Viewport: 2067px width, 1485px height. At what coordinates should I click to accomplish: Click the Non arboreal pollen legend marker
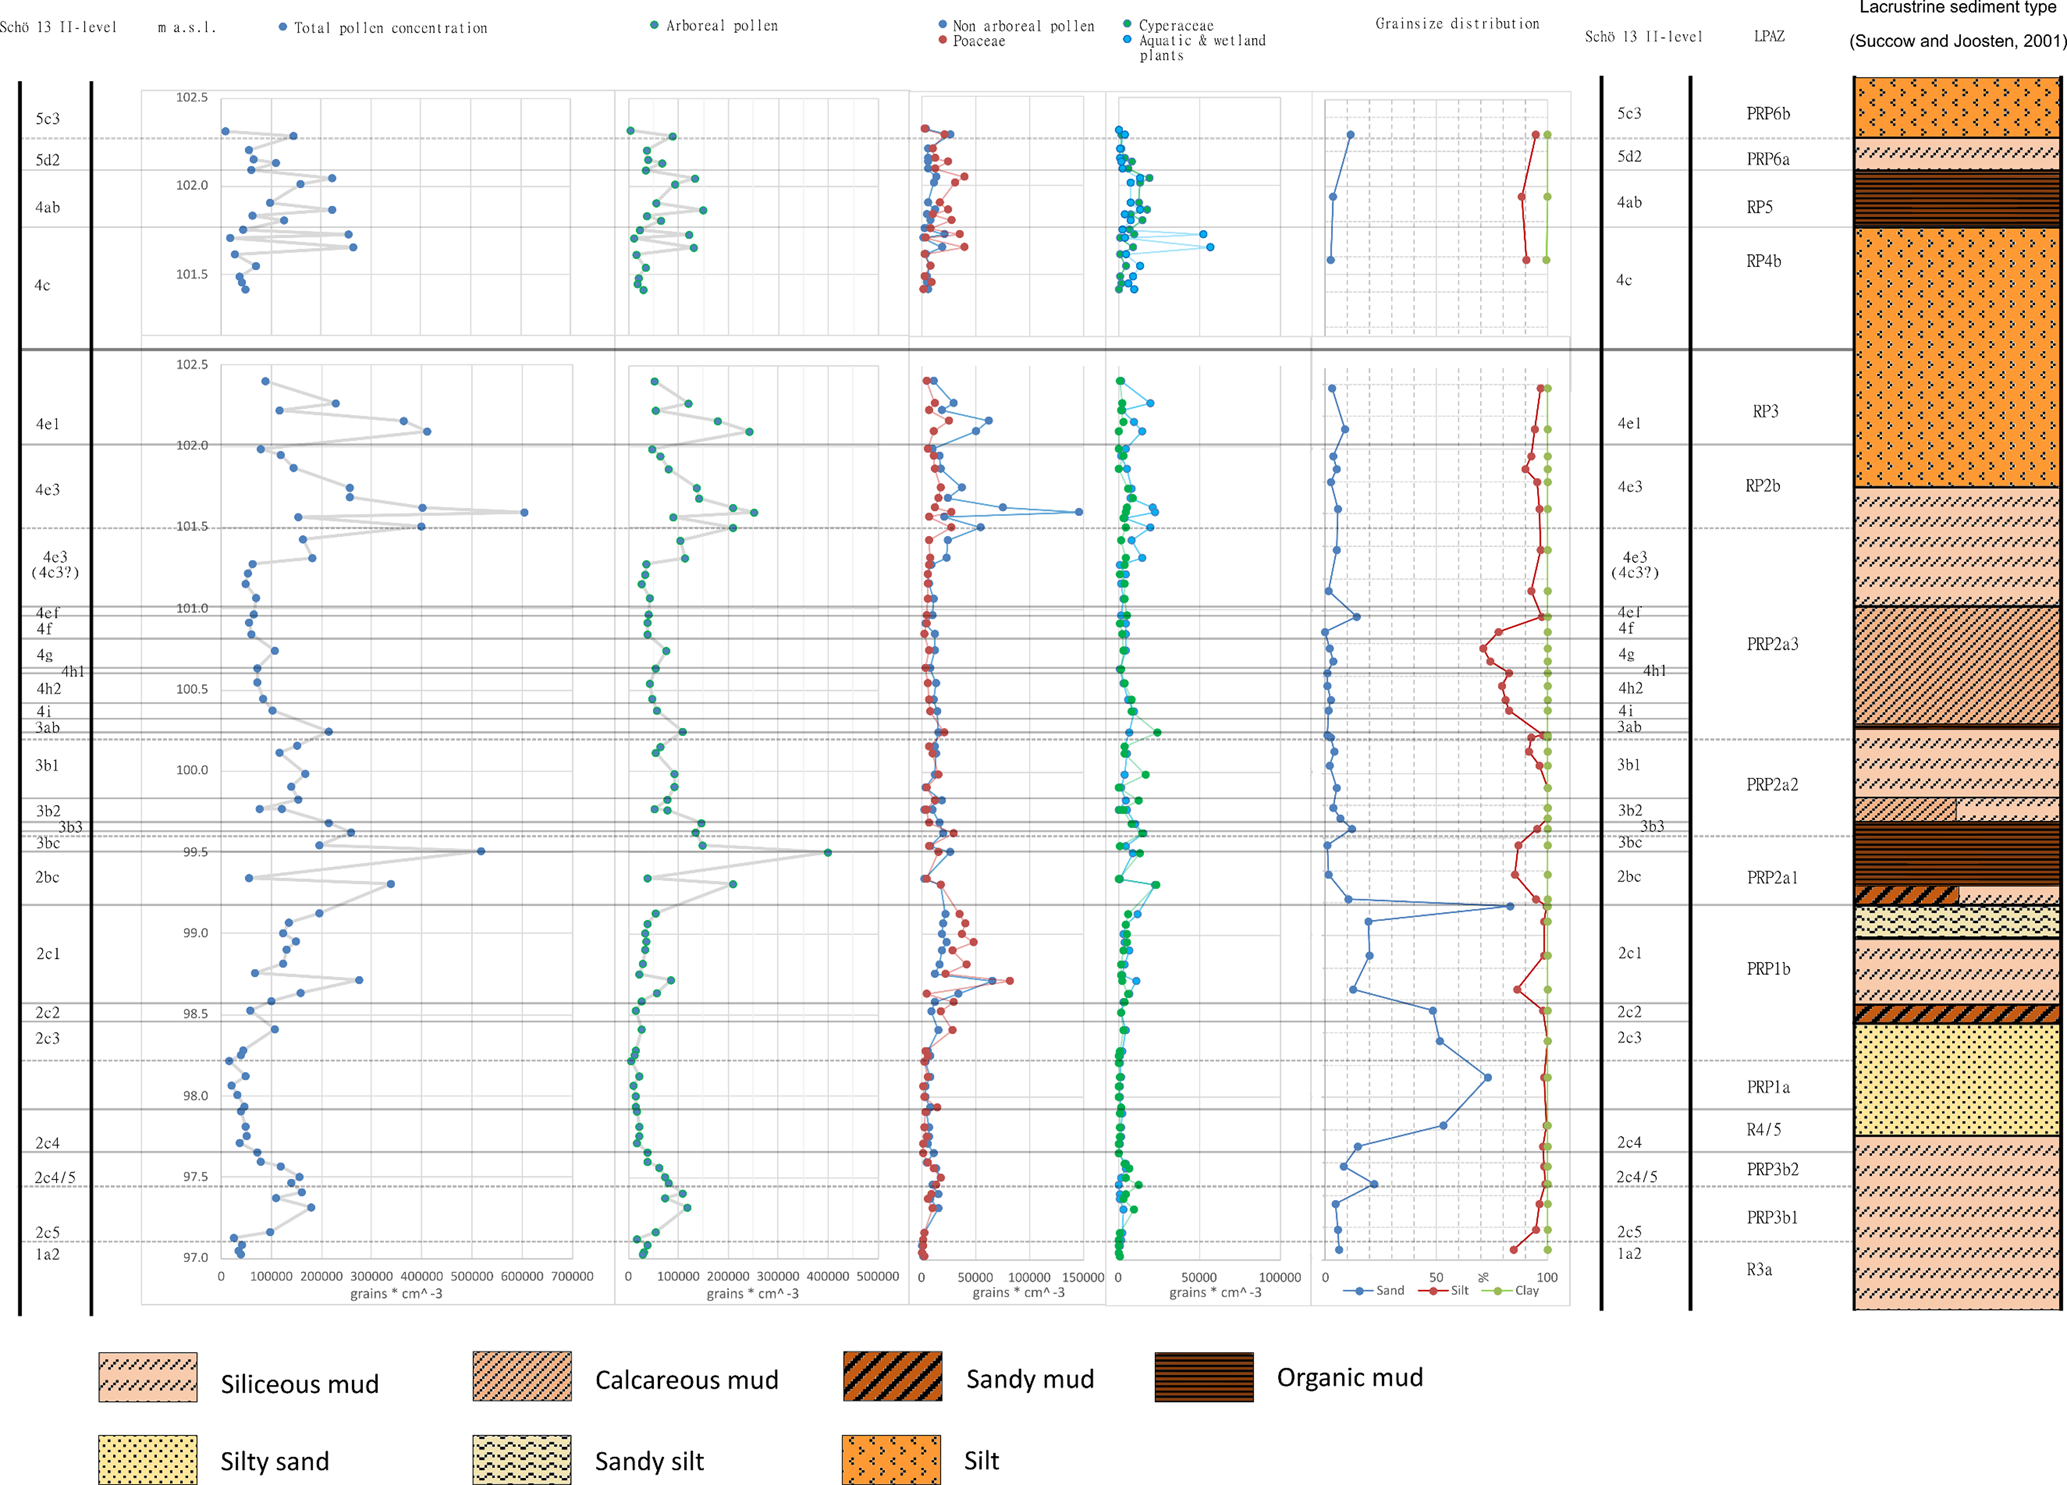(x=942, y=24)
